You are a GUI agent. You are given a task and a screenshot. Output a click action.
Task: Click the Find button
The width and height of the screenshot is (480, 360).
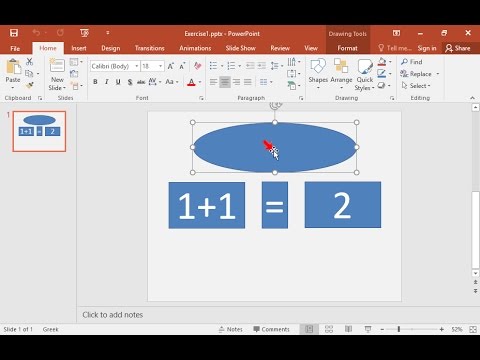point(412,62)
